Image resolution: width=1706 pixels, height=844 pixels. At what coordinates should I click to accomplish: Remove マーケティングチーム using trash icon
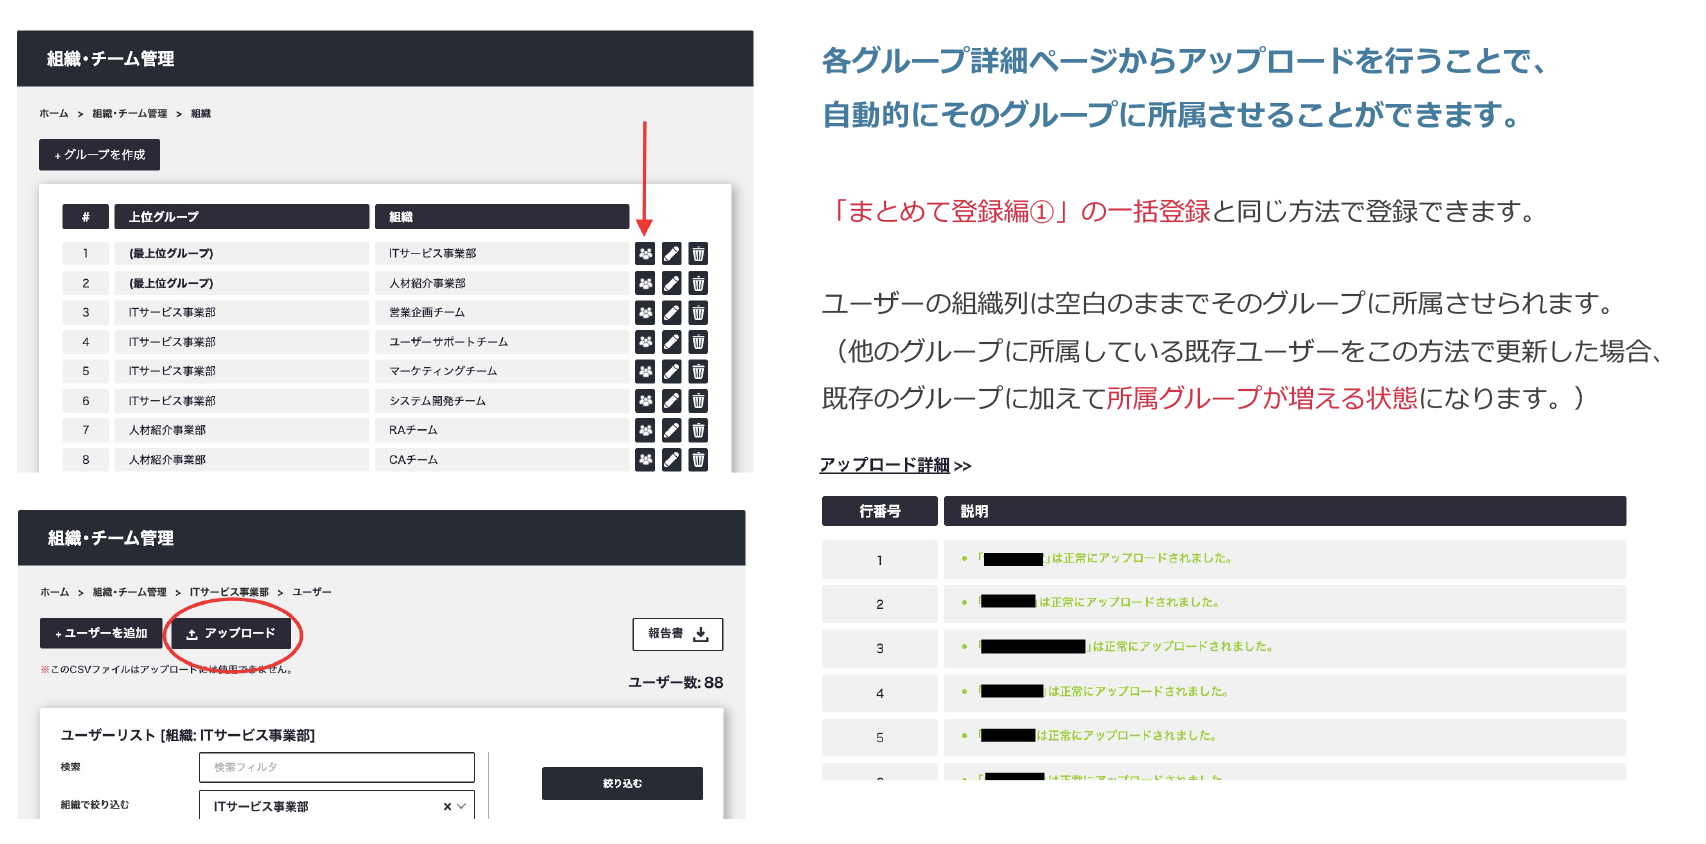[x=698, y=371]
